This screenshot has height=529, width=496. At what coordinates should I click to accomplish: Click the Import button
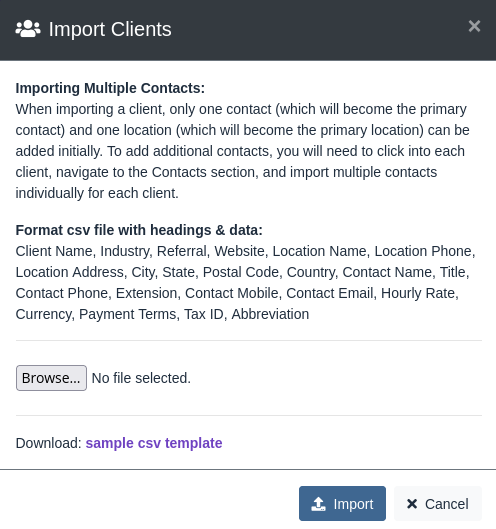(342, 504)
